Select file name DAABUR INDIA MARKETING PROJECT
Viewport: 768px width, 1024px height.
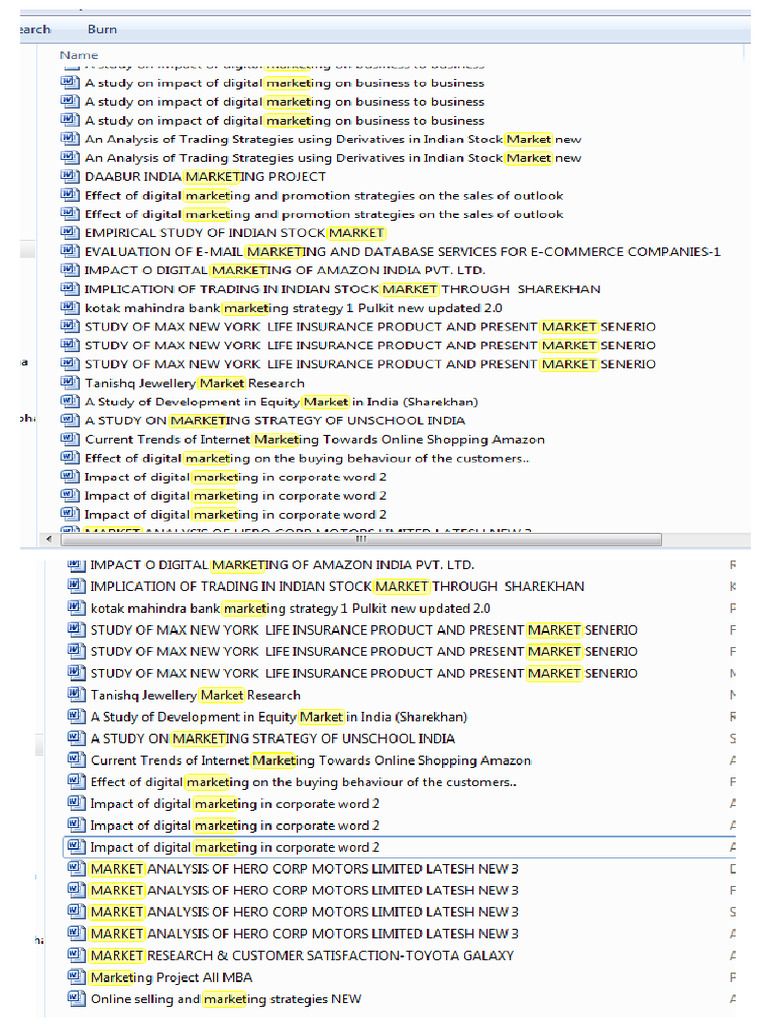(x=205, y=176)
